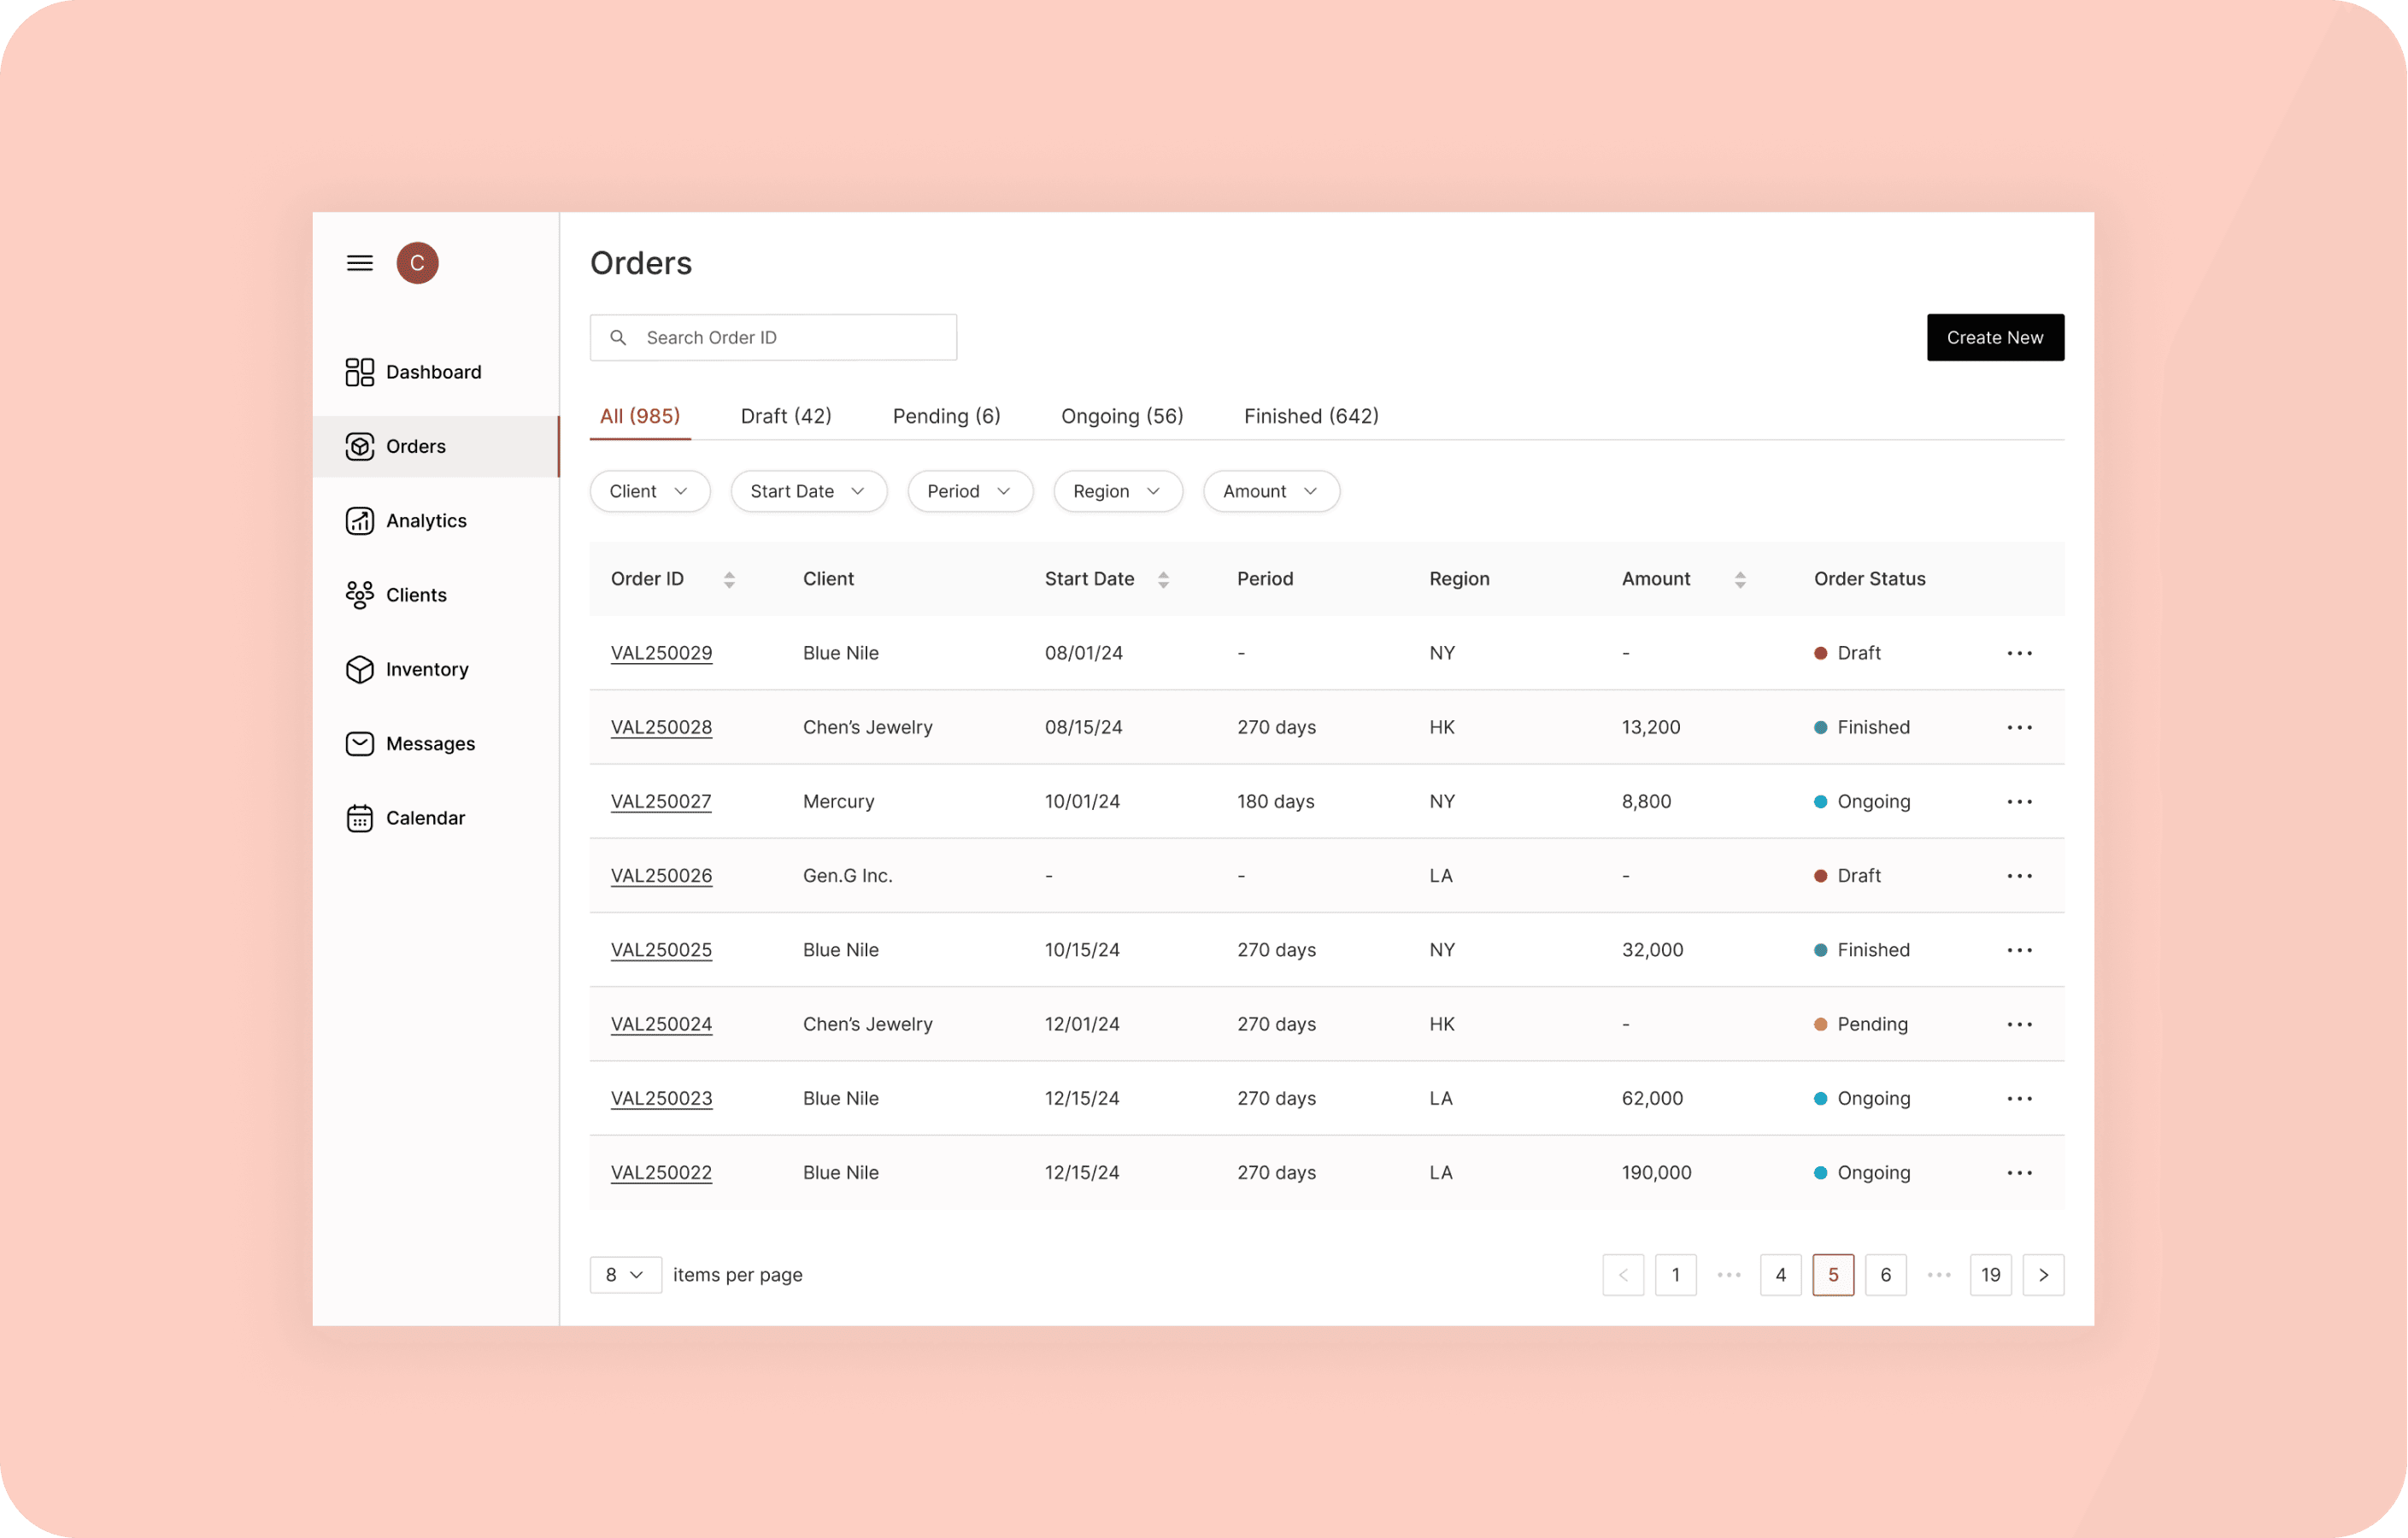
Task: Click the Create New button
Action: 1994,338
